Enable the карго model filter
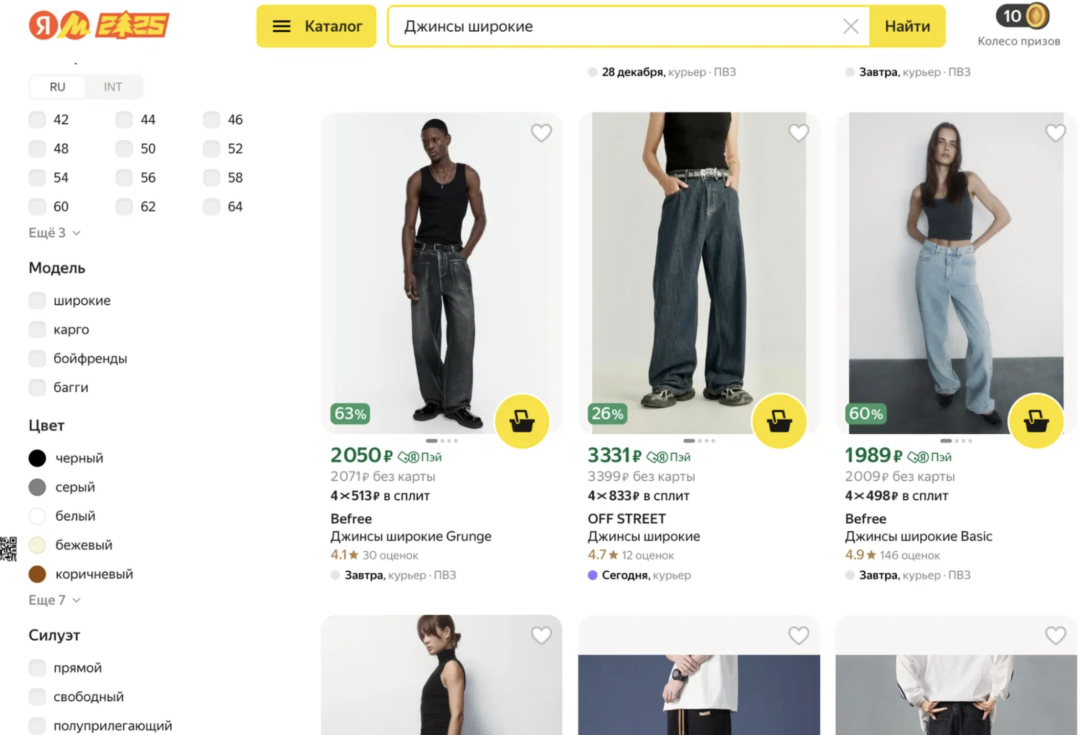 pos(38,330)
